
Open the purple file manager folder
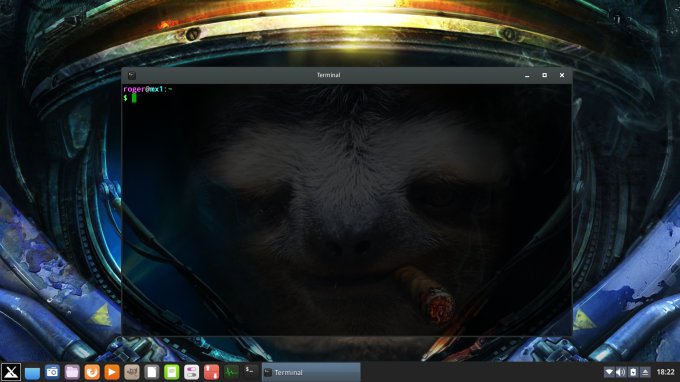72,372
